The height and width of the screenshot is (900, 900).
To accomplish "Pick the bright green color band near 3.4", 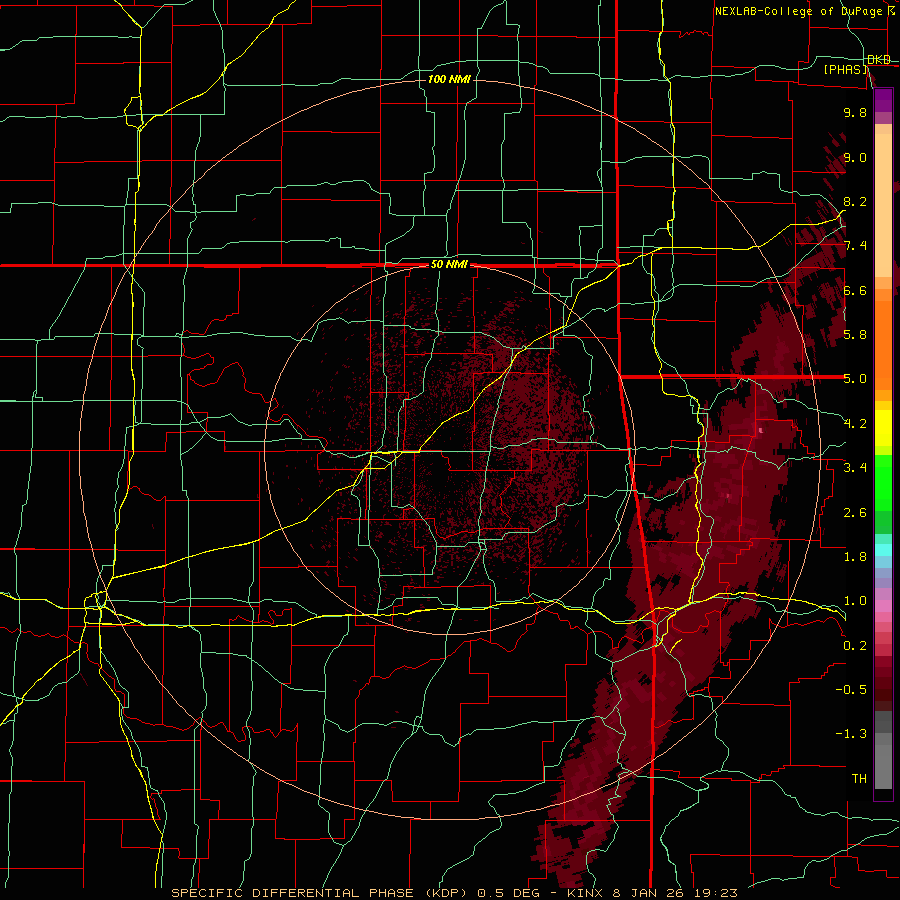I will click(x=883, y=483).
